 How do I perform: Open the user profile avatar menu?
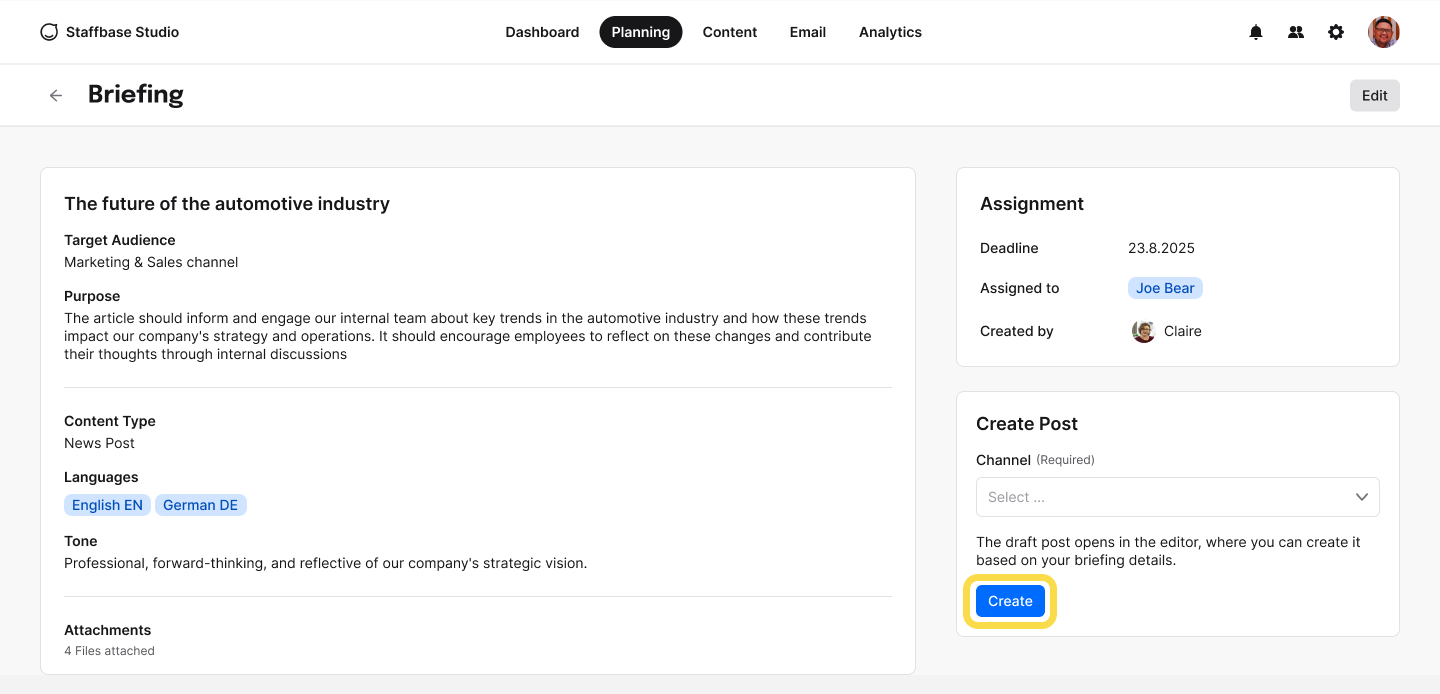coord(1384,32)
